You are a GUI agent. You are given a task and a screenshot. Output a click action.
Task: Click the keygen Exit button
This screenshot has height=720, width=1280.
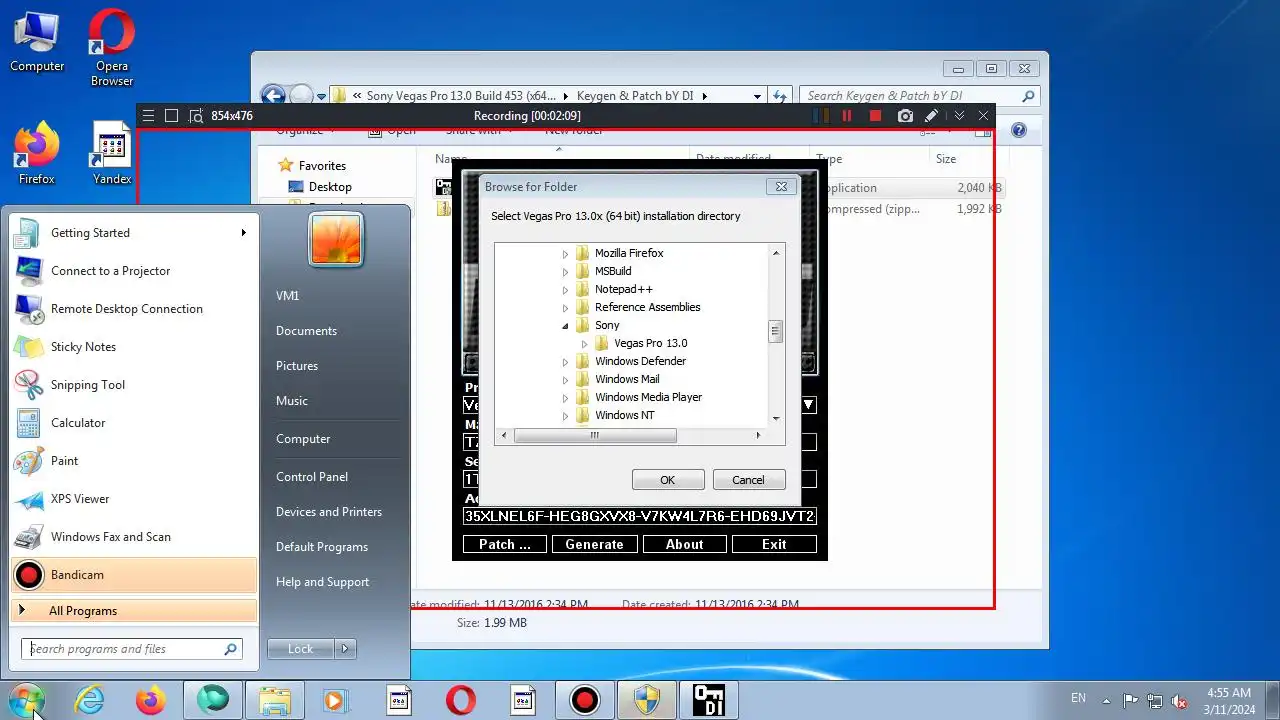point(774,544)
